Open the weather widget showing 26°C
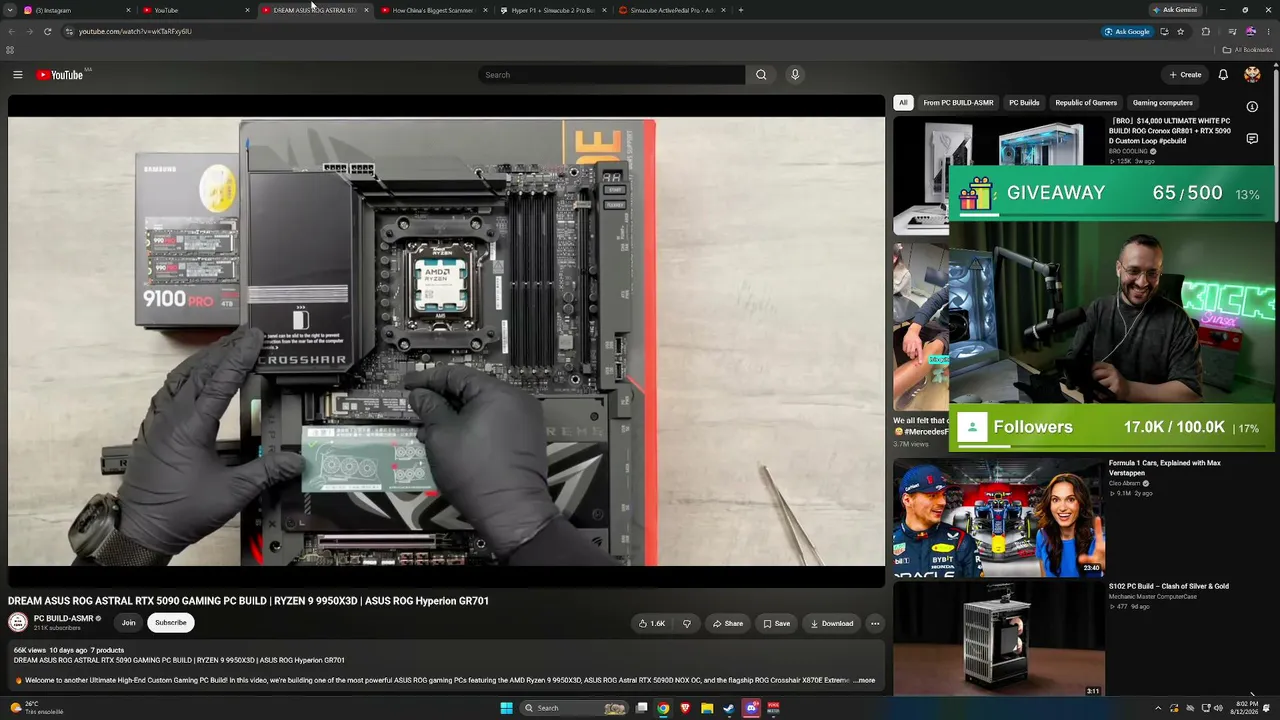This screenshot has height=720, width=1280. pyautogui.click(x=36, y=708)
